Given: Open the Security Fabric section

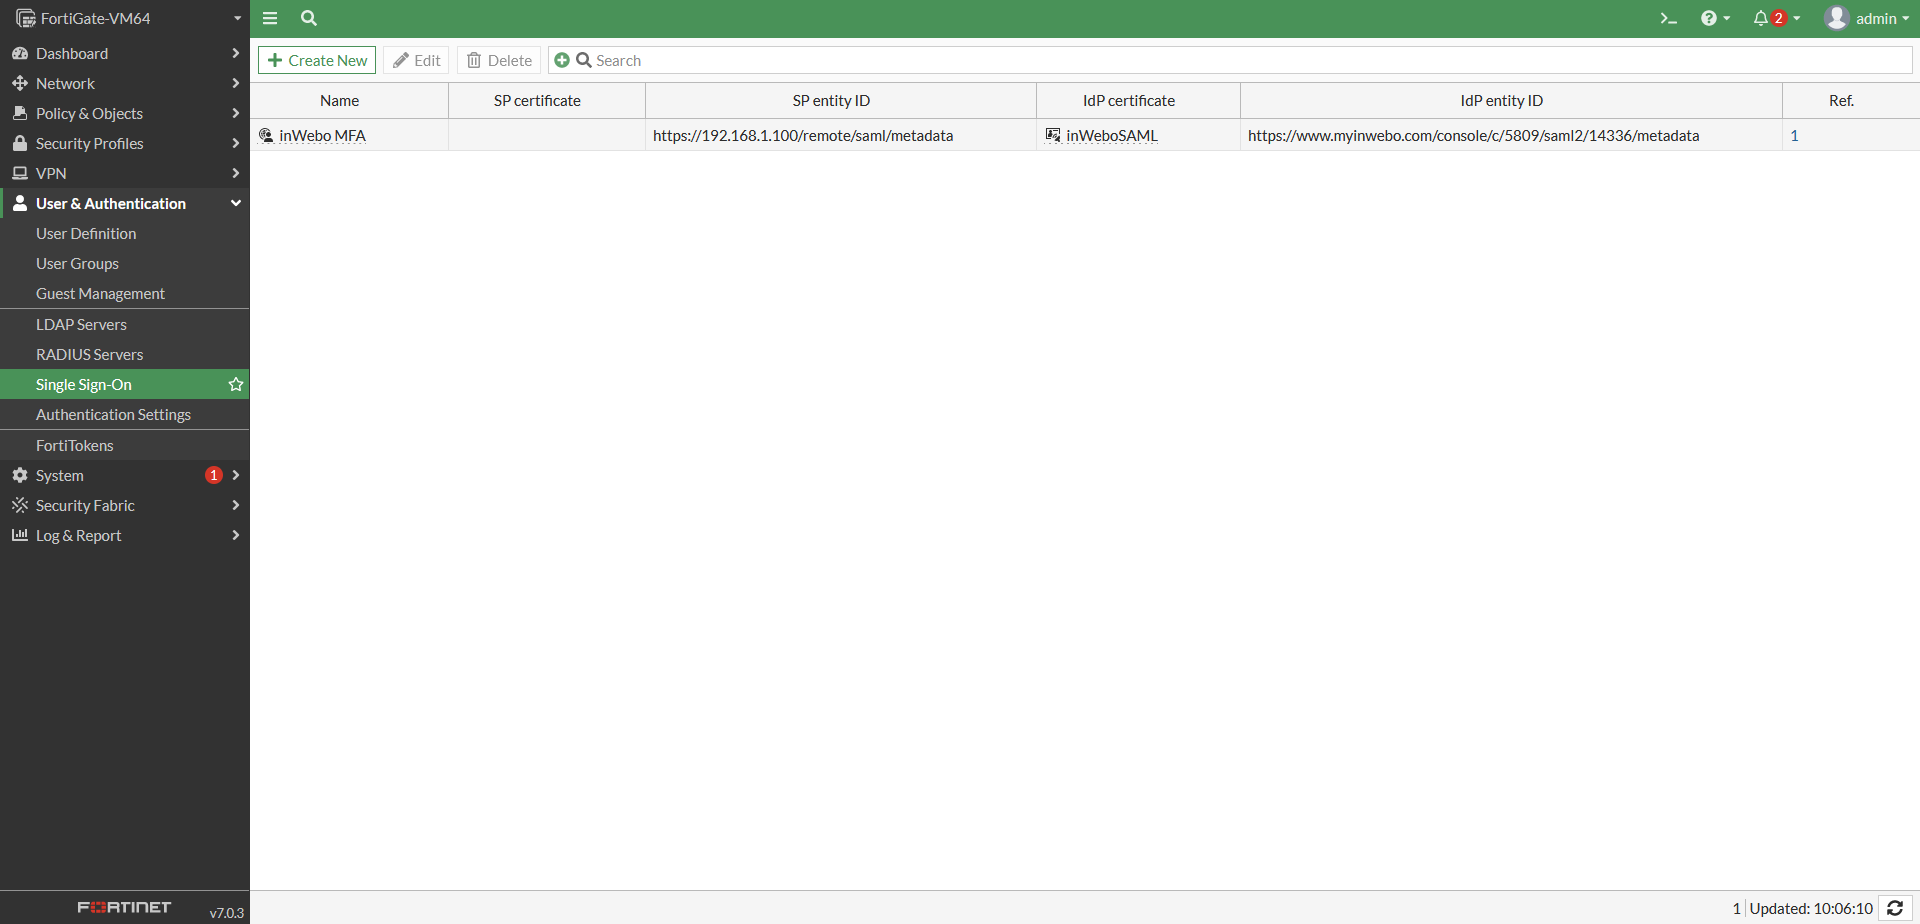Looking at the screenshot, I should point(84,505).
